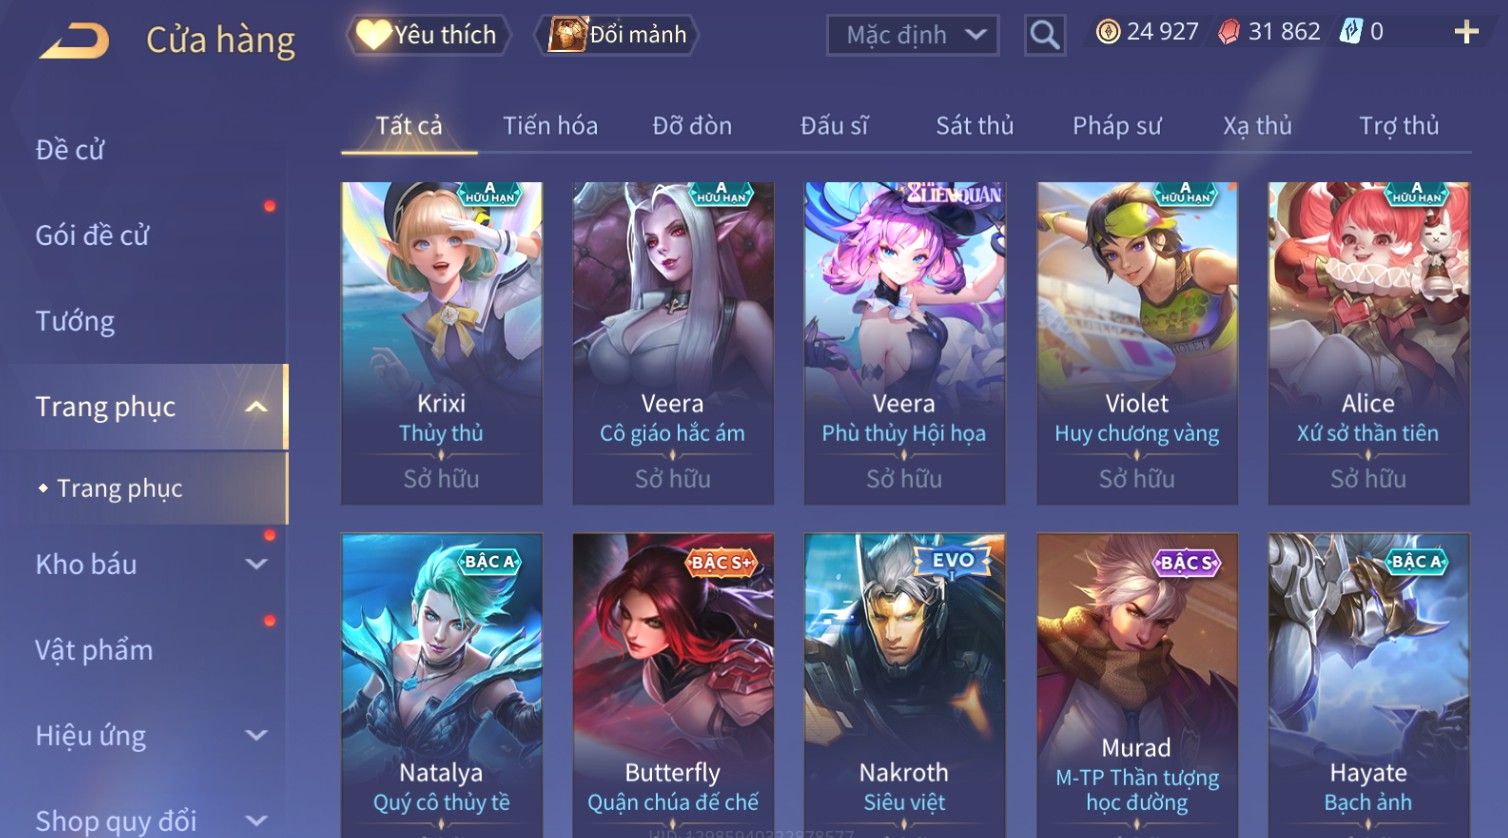This screenshot has height=838, width=1508.
Task: Click the blue voucher currency icon
Action: pos(1351,32)
